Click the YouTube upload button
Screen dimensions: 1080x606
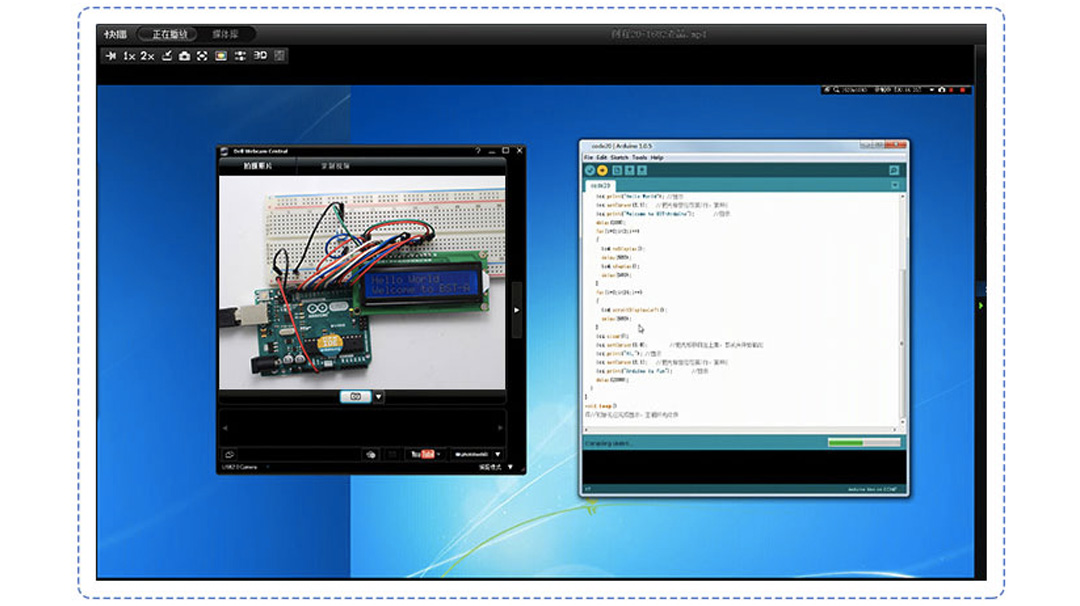(x=422, y=454)
